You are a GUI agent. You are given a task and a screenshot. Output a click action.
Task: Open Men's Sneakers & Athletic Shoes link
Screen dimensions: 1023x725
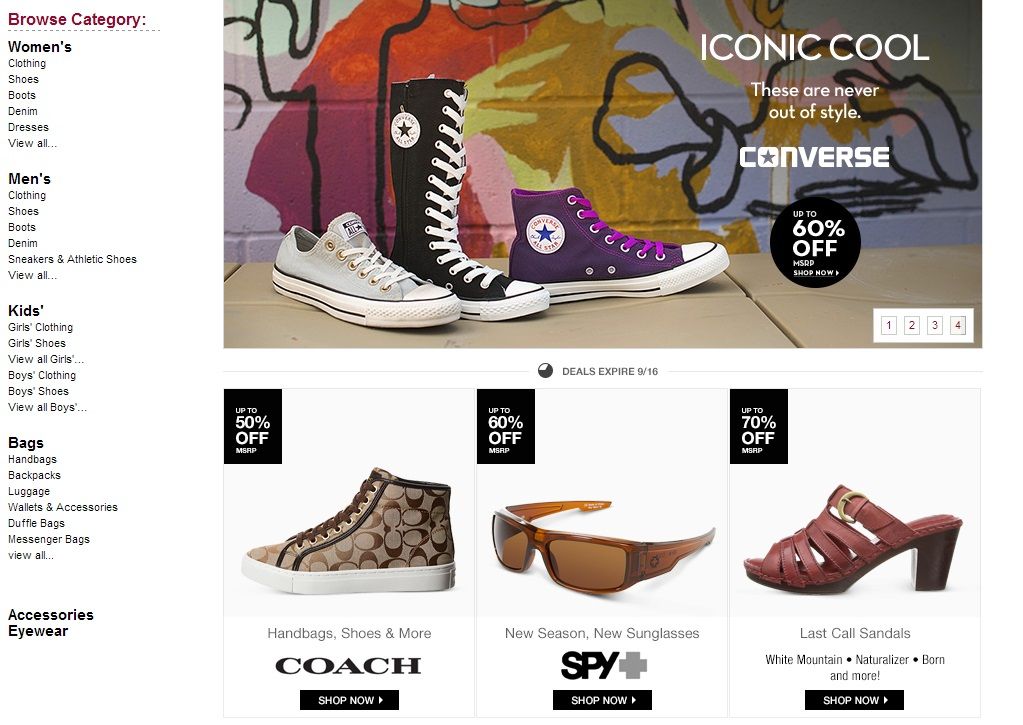click(x=72, y=259)
